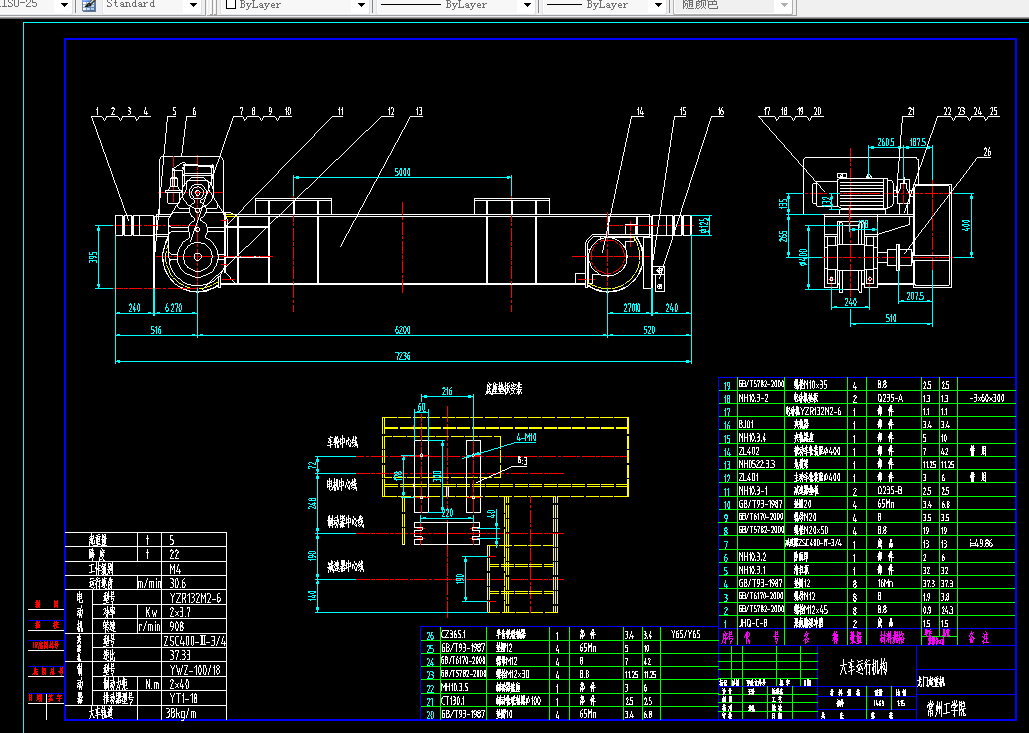Click the 520 dimension text
Screen dimensions: 1029x733
coord(649,330)
